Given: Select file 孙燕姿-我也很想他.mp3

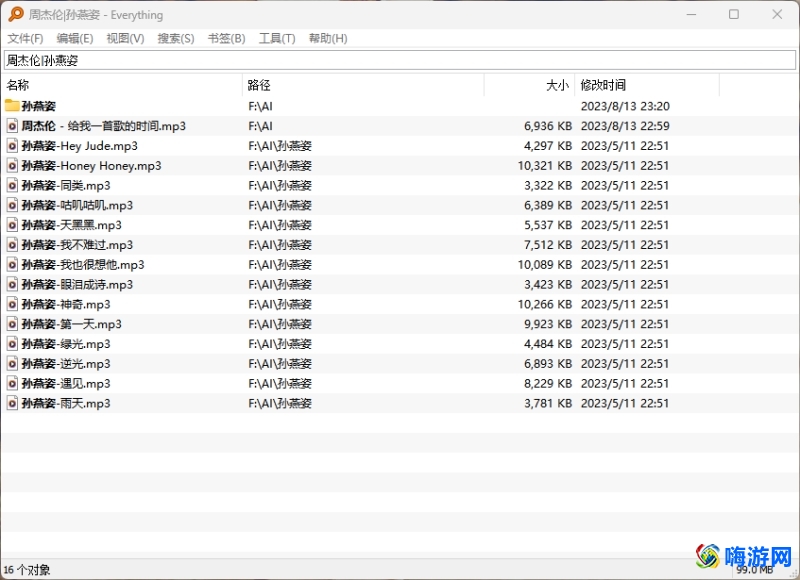Looking at the screenshot, I should tap(83, 265).
